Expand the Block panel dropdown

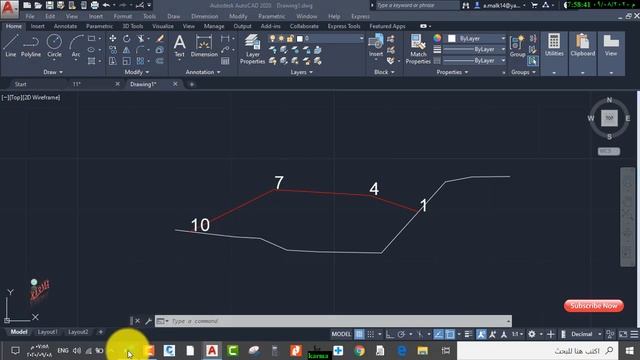click(384, 72)
